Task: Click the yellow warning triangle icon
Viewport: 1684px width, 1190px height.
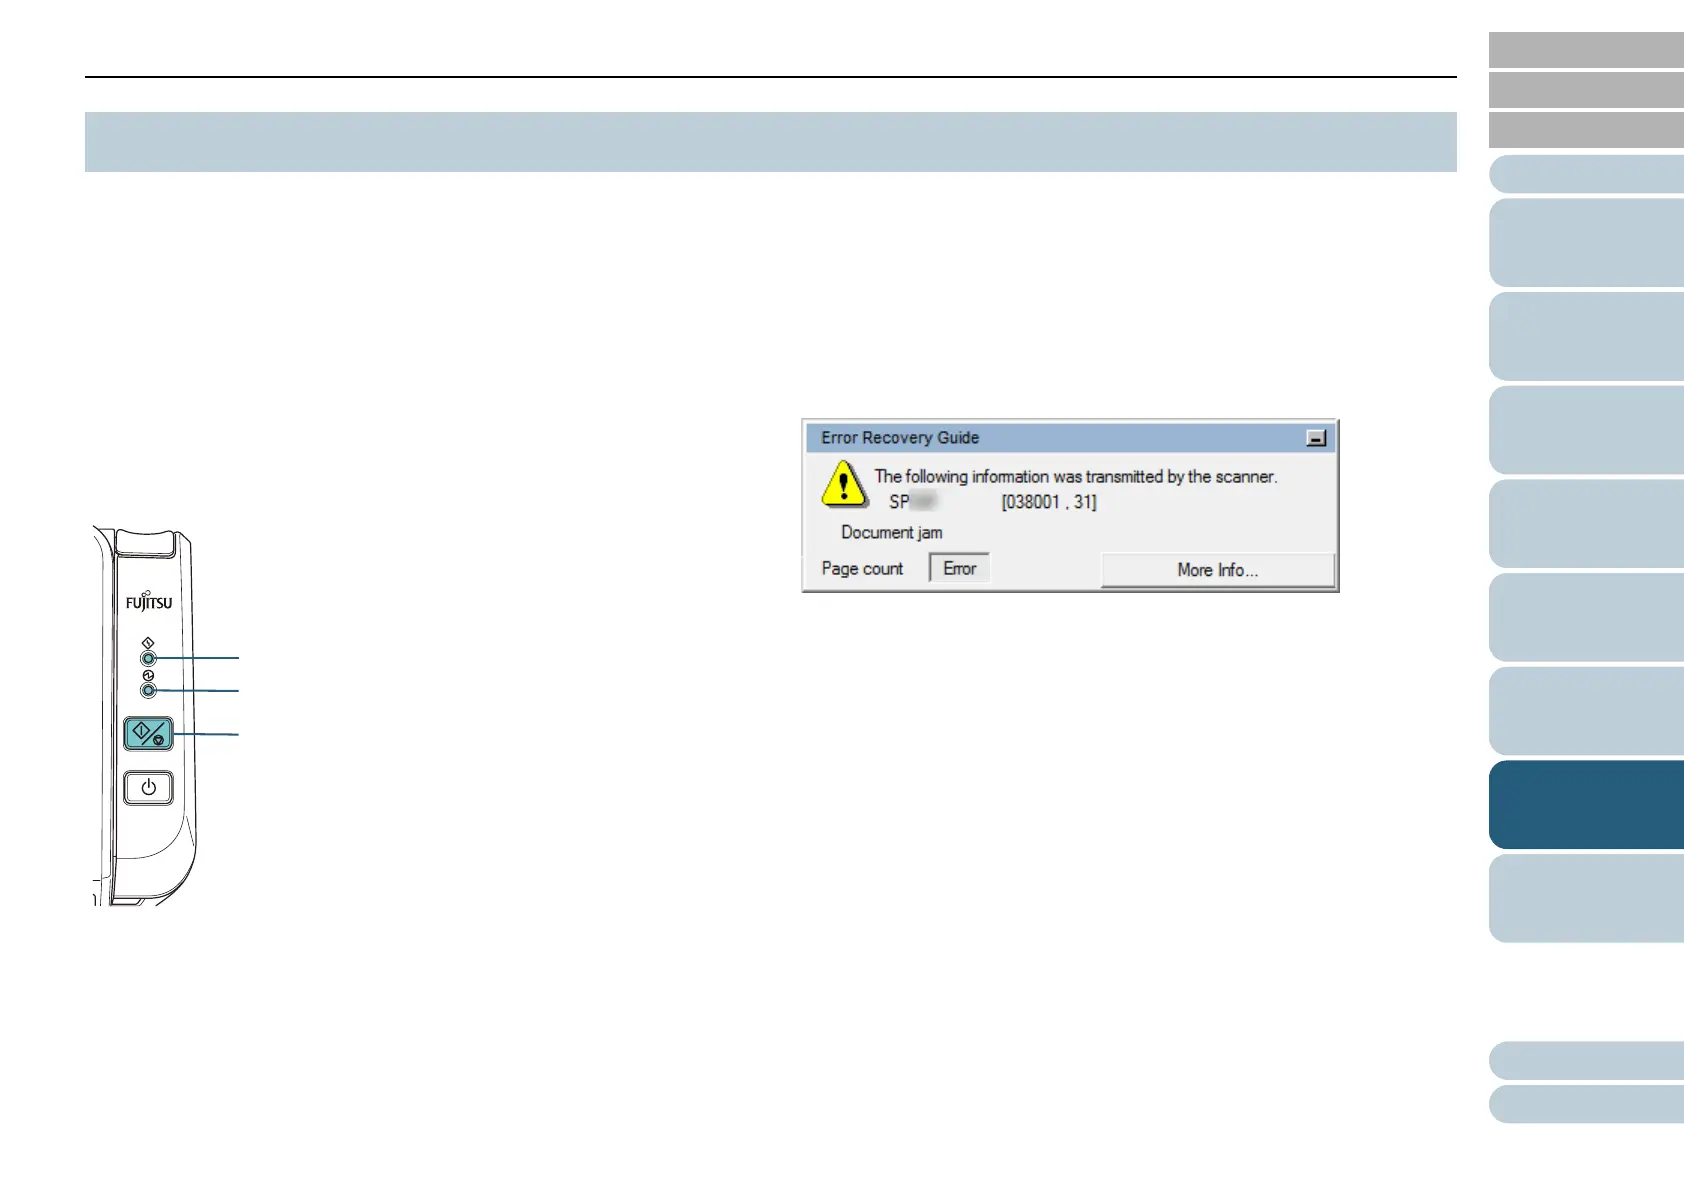Action: [844, 483]
